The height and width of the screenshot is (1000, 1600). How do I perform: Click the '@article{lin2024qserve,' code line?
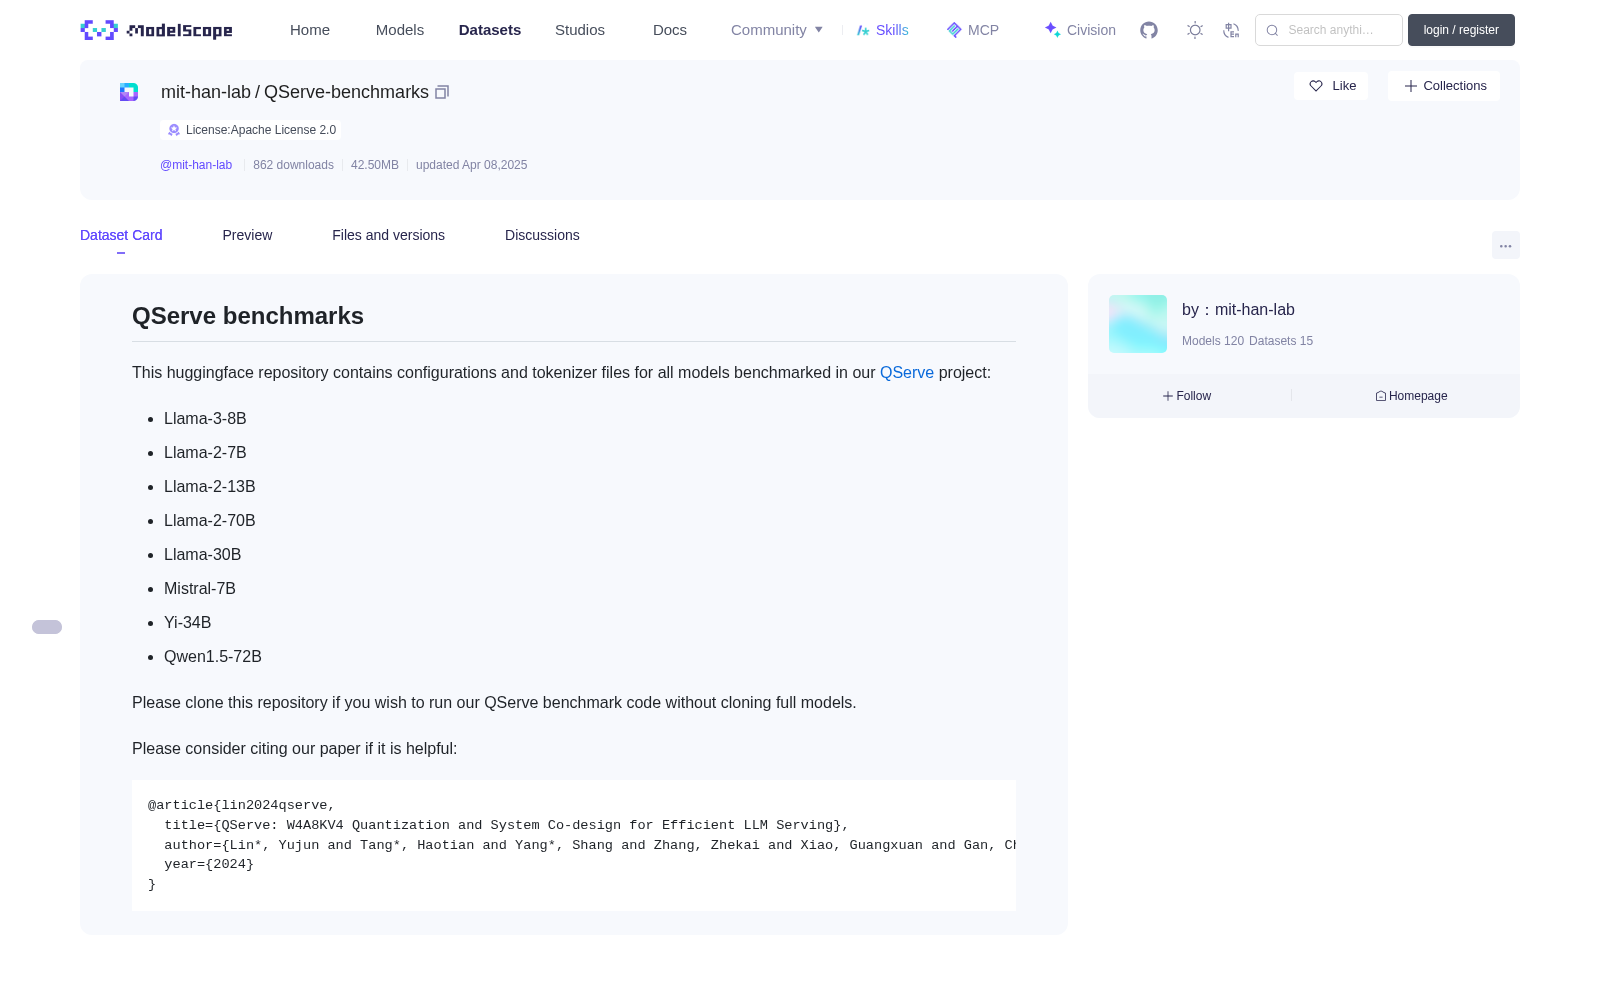tap(242, 805)
